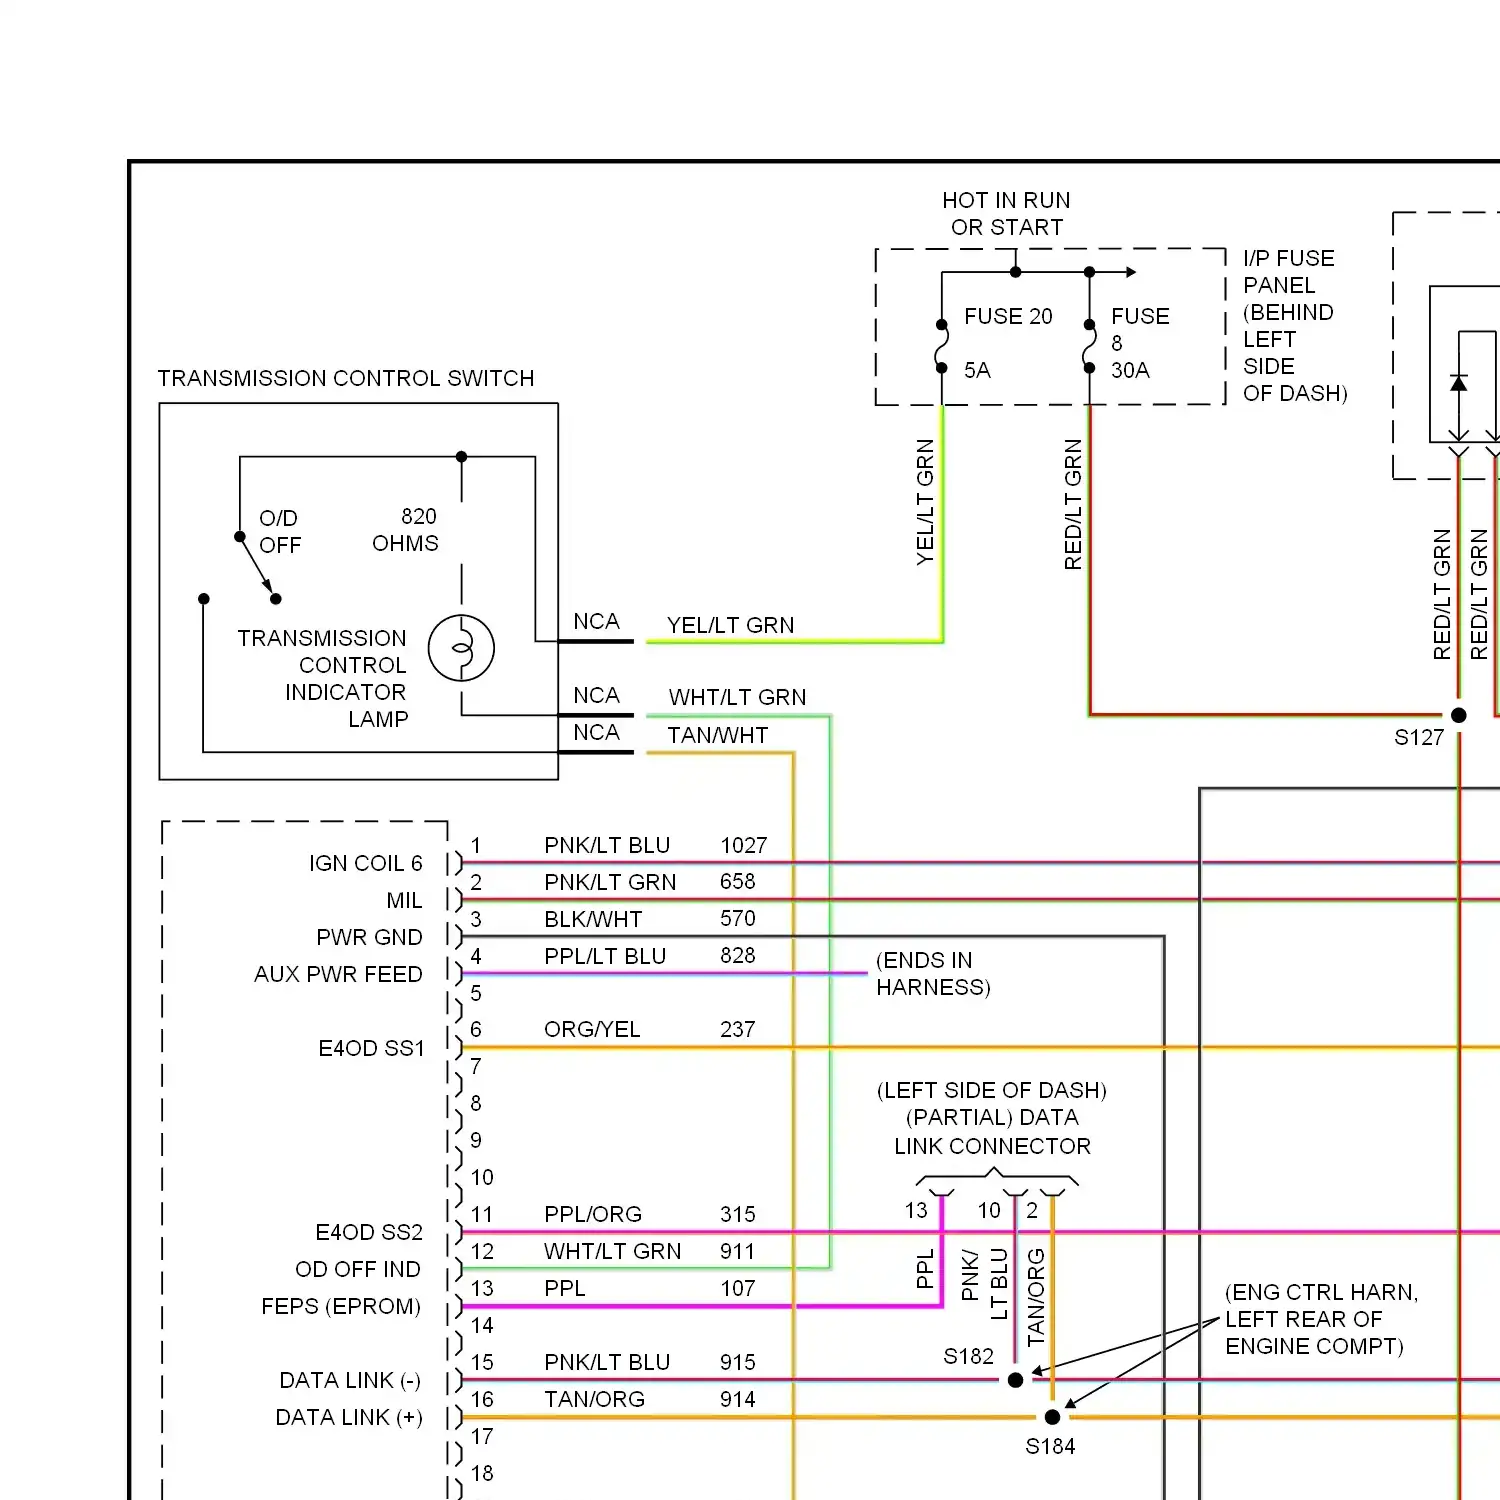Screen dimensions: 1500x1500
Task: Click the 'TAN/WHT' wire label
Action: coord(718,735)
